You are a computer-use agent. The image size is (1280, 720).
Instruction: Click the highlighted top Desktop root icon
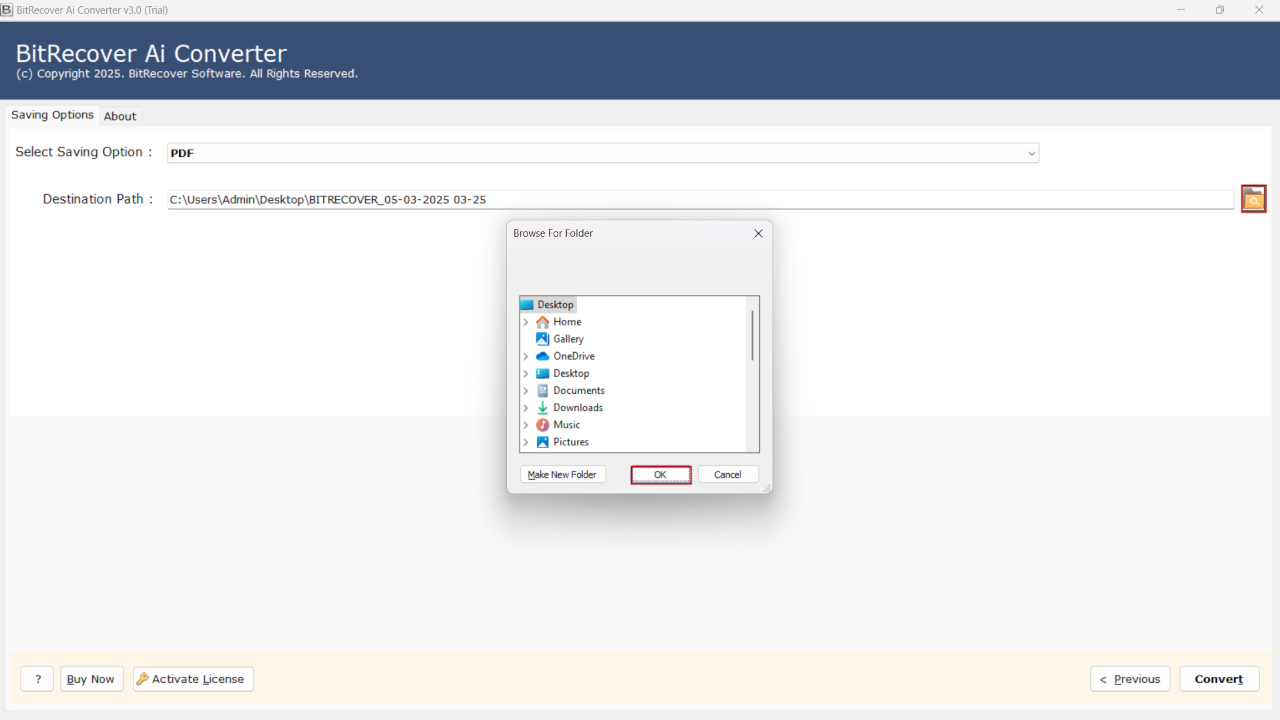point(527,305)
